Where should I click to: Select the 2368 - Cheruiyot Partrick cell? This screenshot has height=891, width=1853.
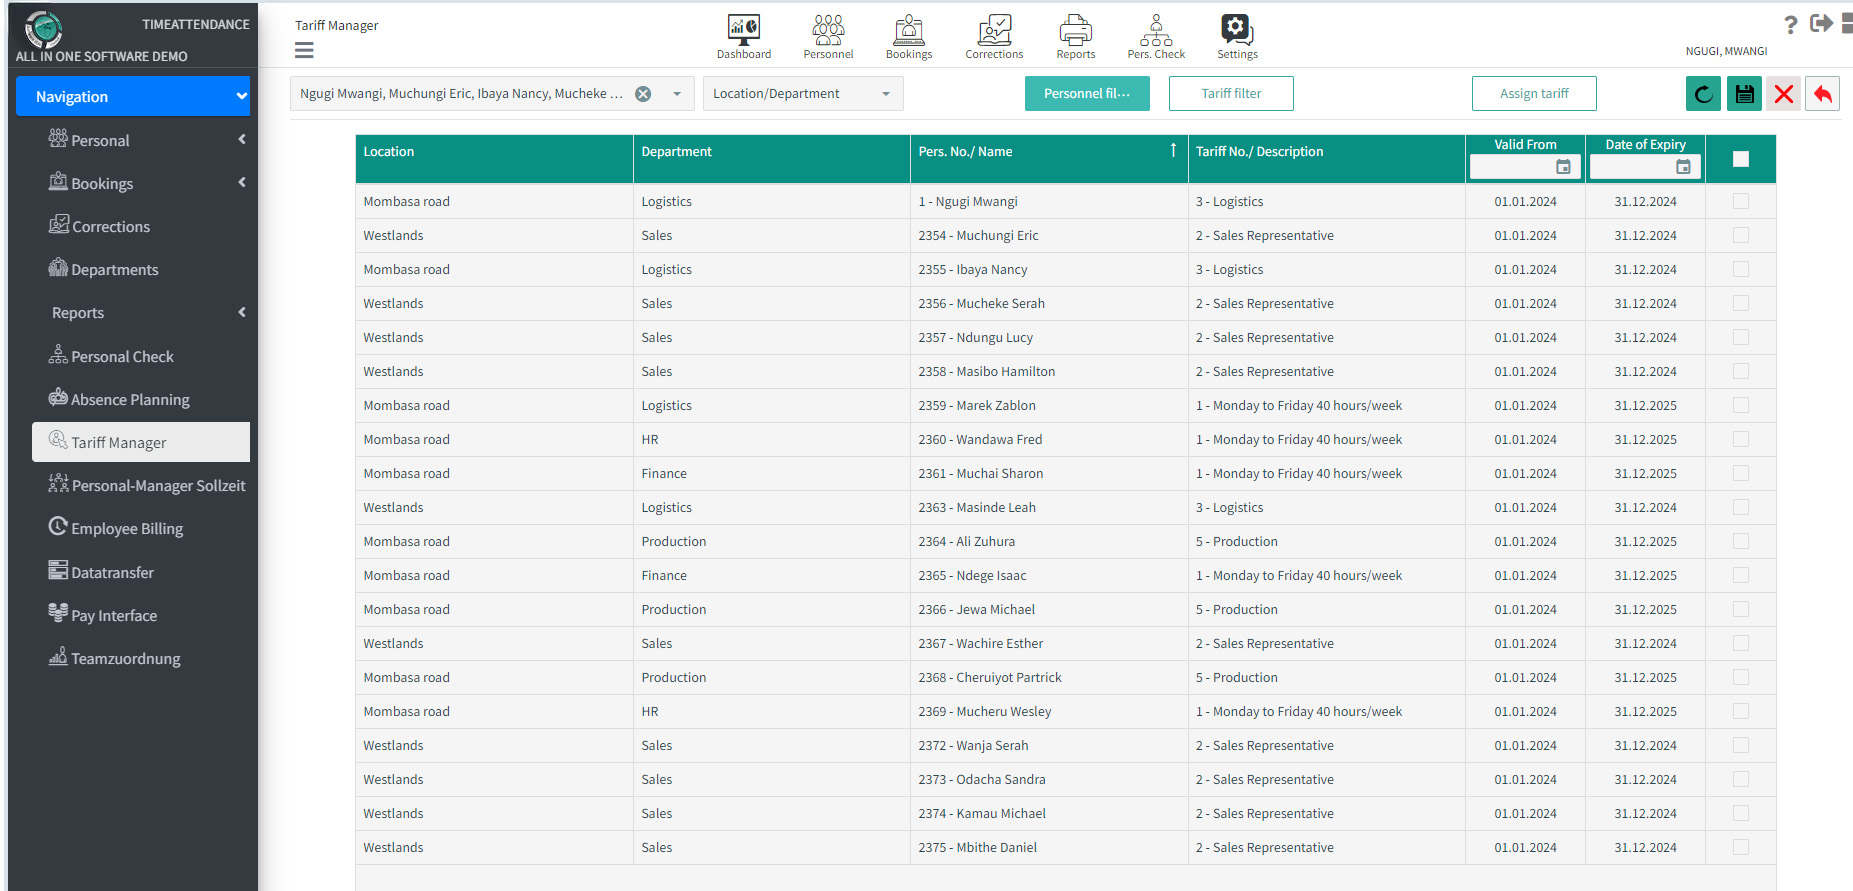click(1049, 677)
